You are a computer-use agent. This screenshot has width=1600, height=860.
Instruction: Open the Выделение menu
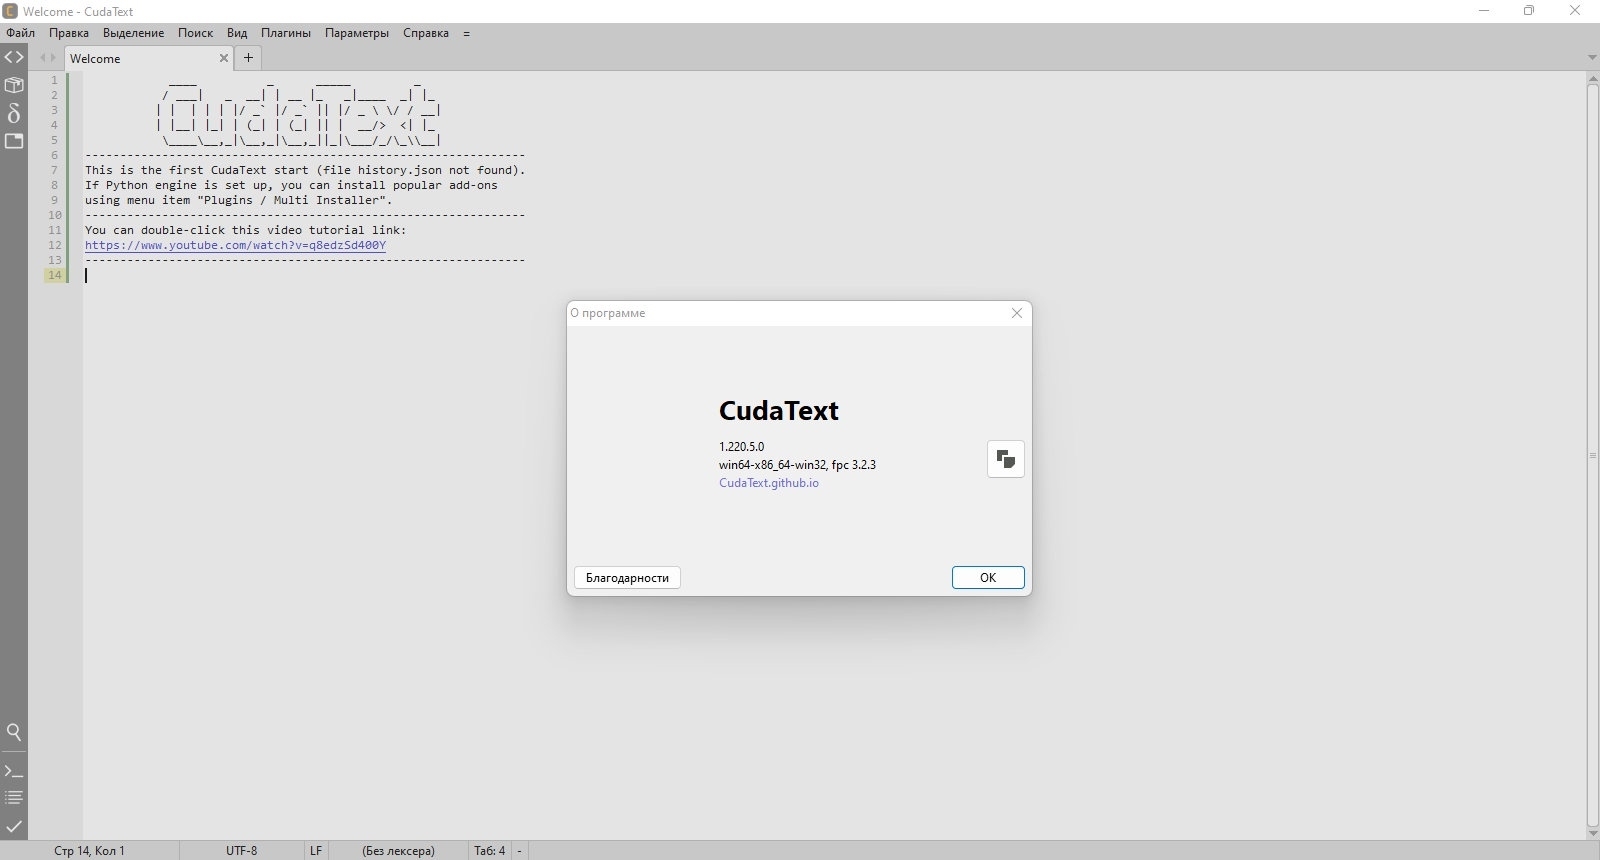pyautogui.click(x=133, y=33)
